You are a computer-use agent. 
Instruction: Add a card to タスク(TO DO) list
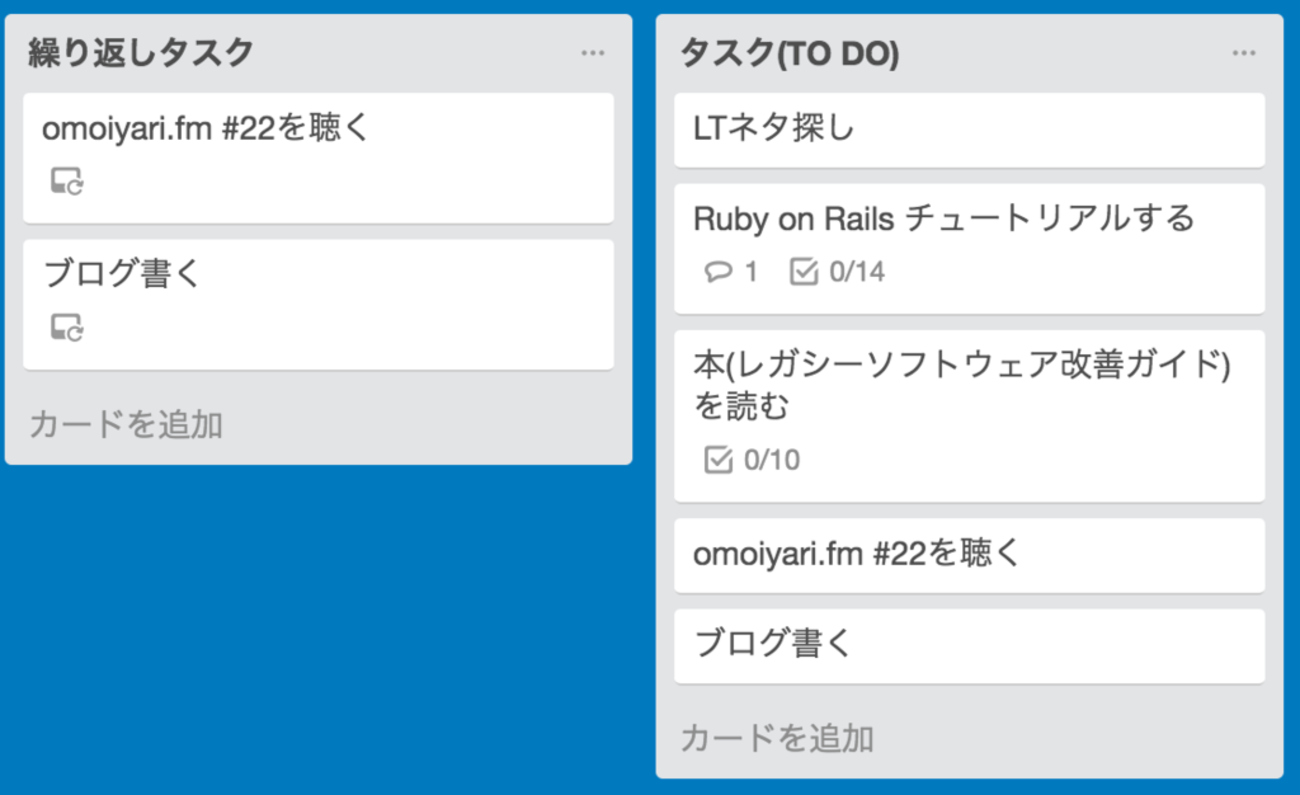point(777,739)
